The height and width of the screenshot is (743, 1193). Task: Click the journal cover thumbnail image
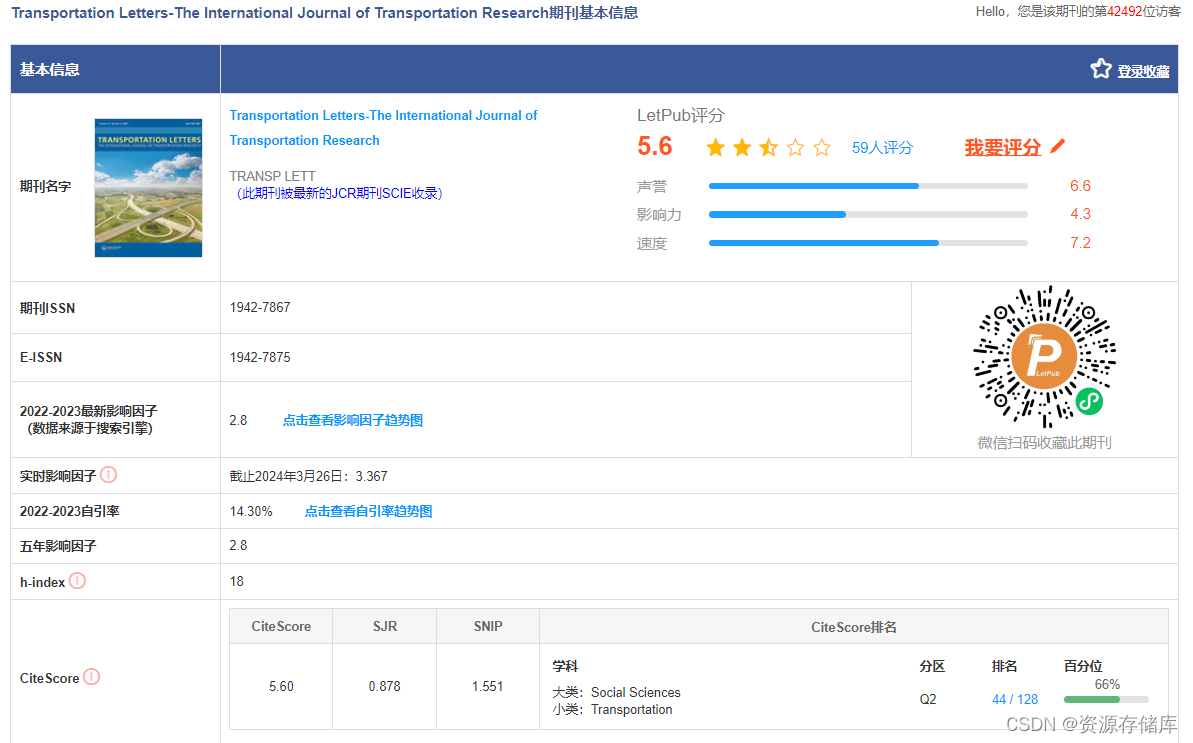click(148, 188)
